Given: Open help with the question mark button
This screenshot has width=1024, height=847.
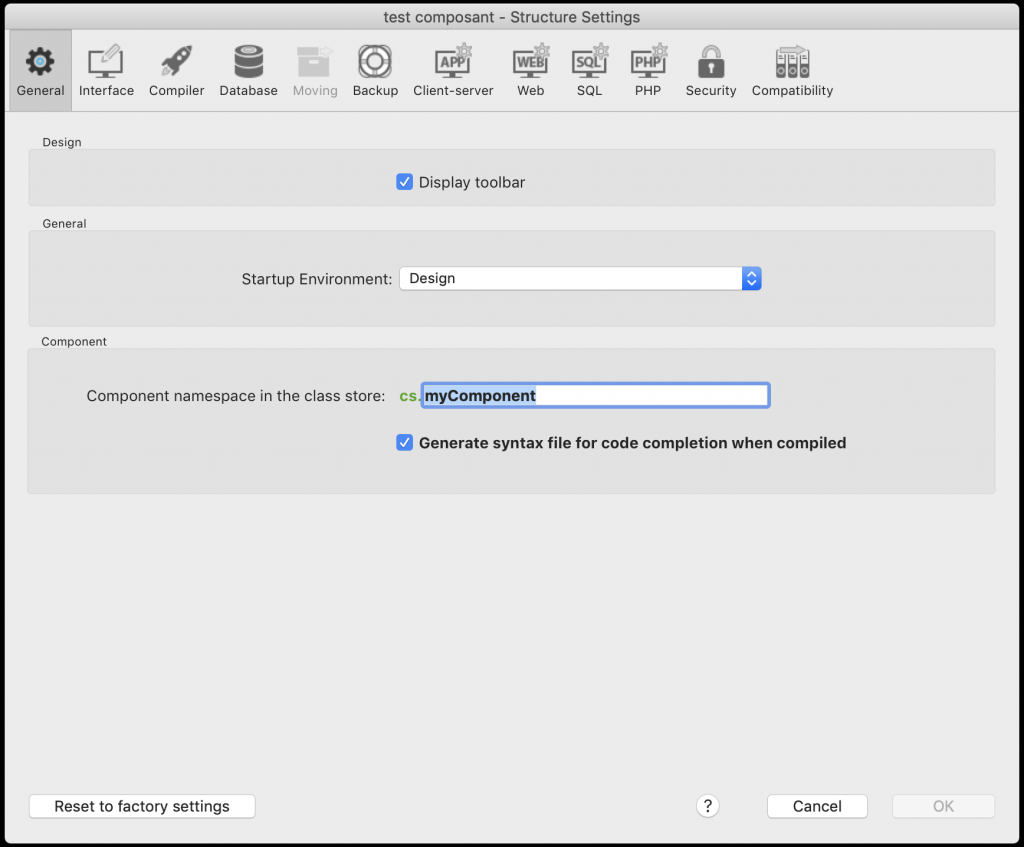Looking at the screenshot, I should click(708, 806).
